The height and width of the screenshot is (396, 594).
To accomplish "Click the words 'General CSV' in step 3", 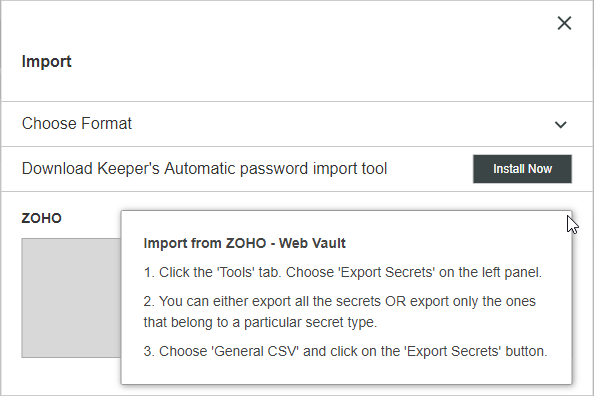I will point(255,351).
